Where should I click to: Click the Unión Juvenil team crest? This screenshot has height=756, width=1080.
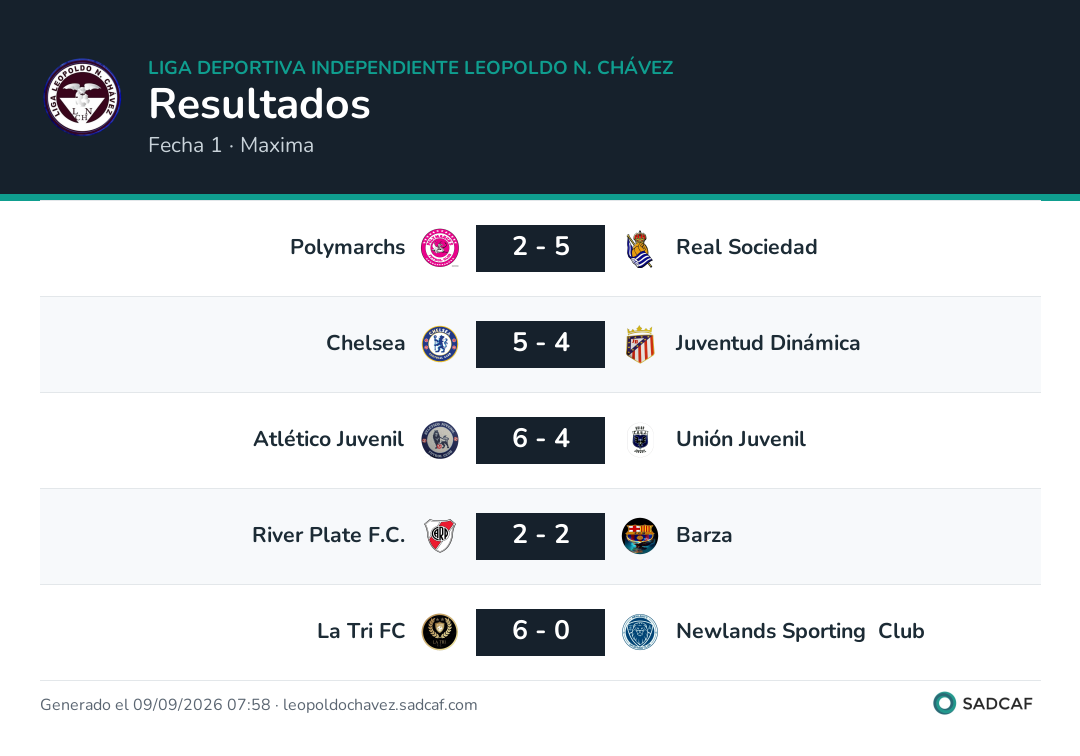pos(640,440)
